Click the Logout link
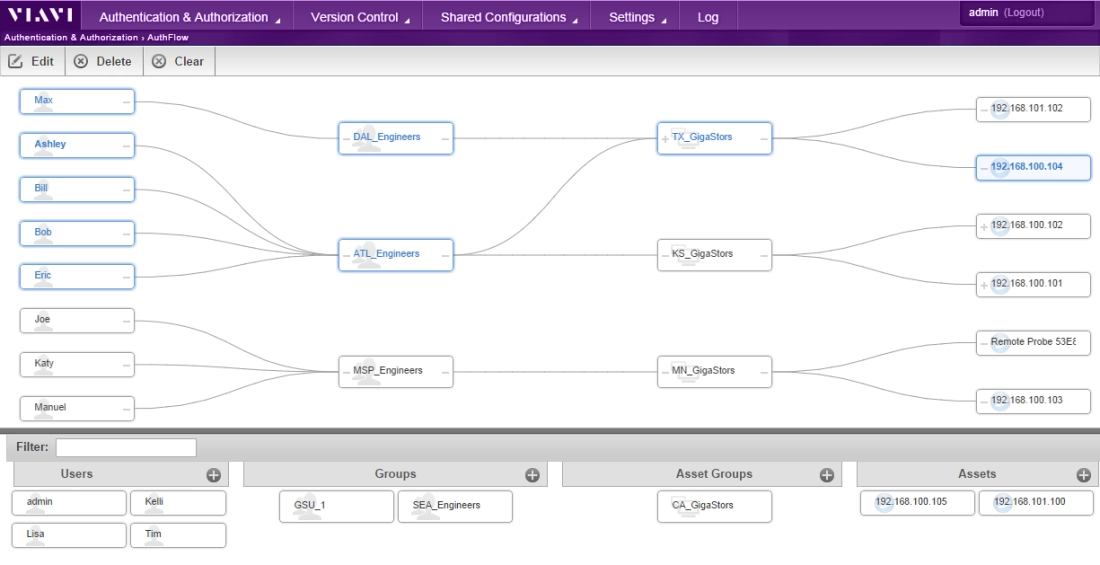This screenshot has width=1100, height=565. (x=1023, y=13)
